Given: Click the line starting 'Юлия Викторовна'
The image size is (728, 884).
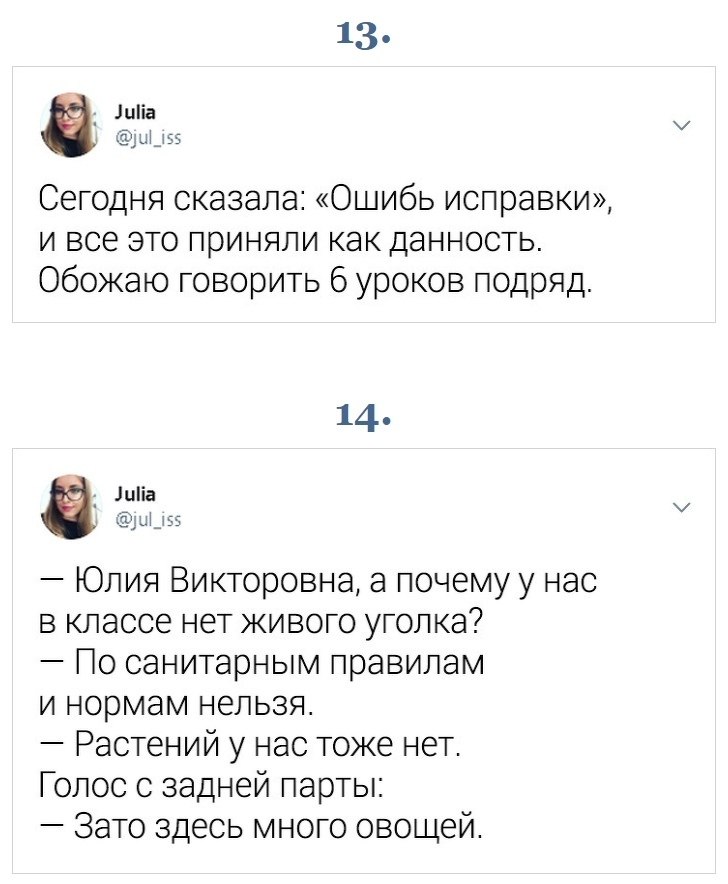Looking at the screenshot, I should (x=318, y=582).
